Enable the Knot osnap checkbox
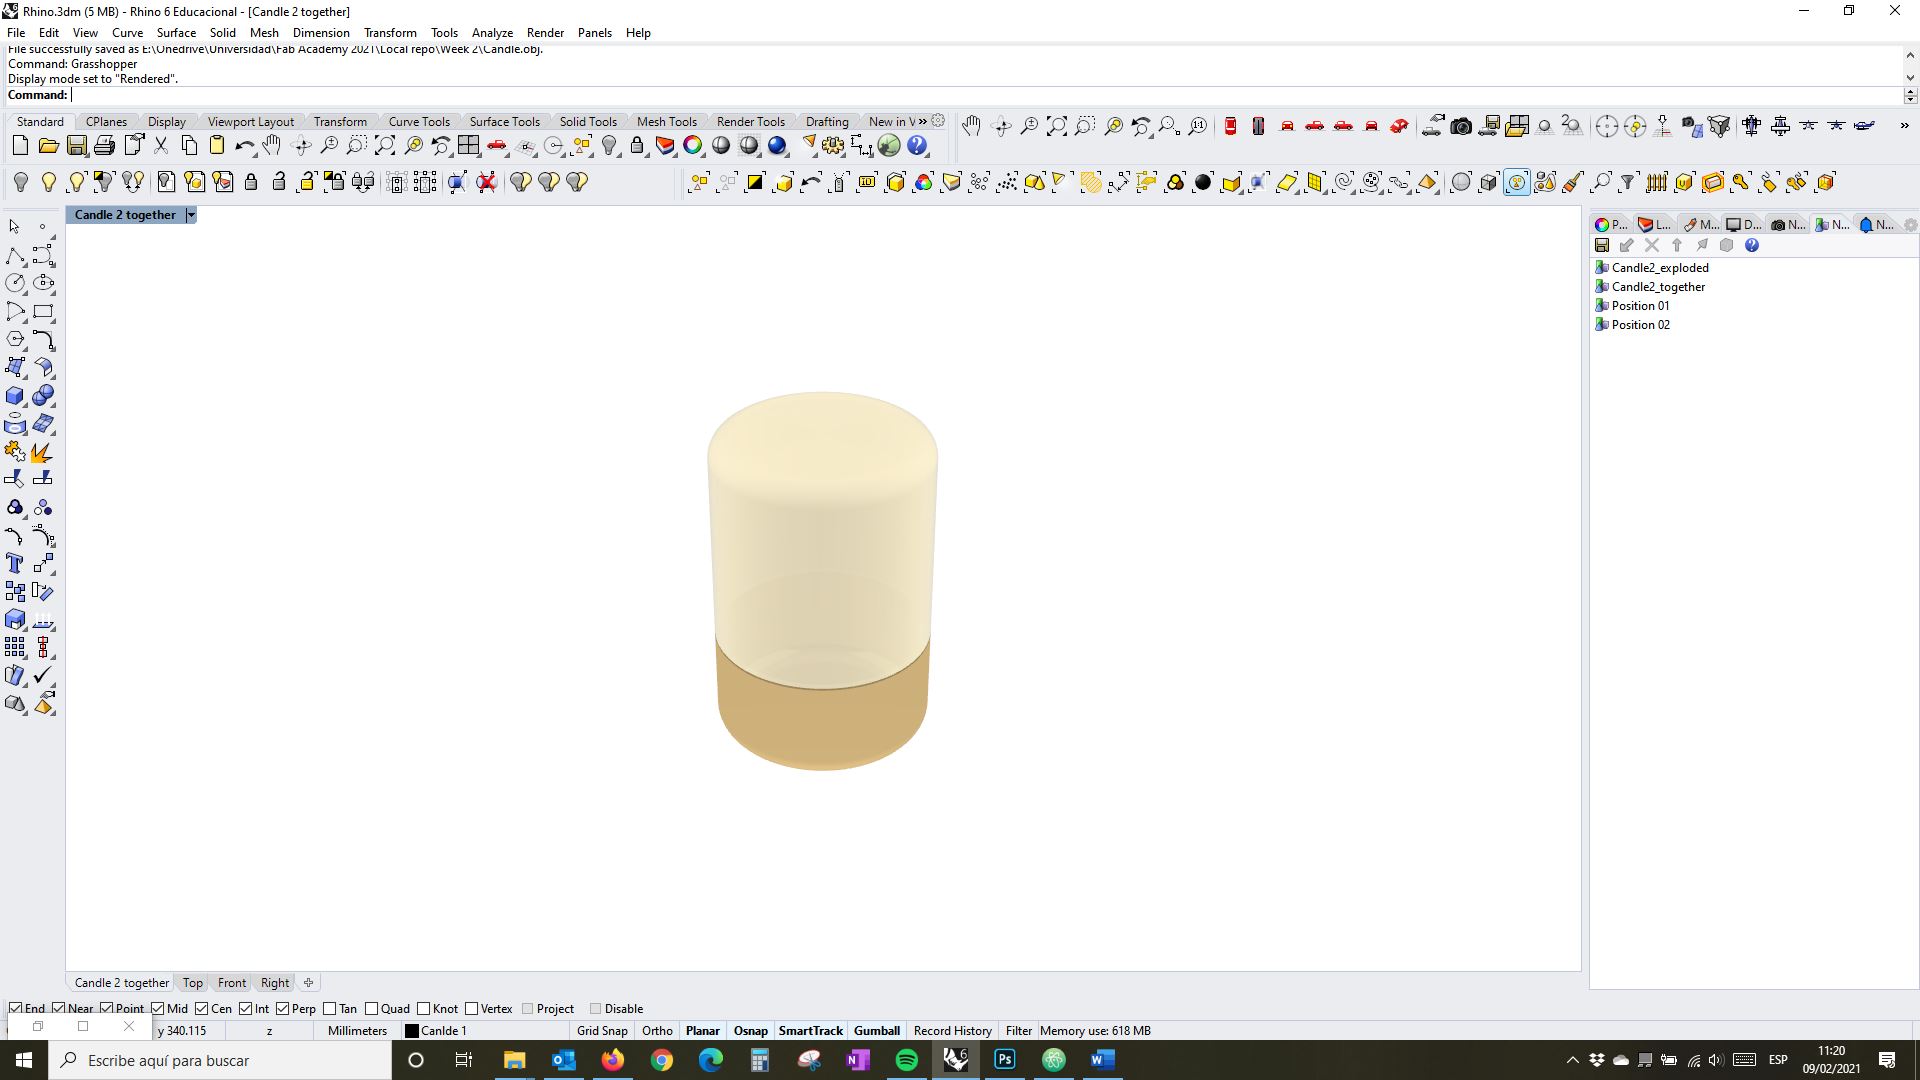Viewport: 1920px width, 1080px height. pos(423,1008)
